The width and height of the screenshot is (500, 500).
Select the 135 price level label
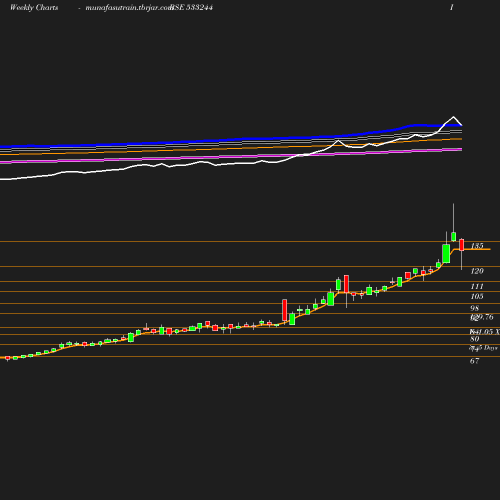tap(477, 246)
